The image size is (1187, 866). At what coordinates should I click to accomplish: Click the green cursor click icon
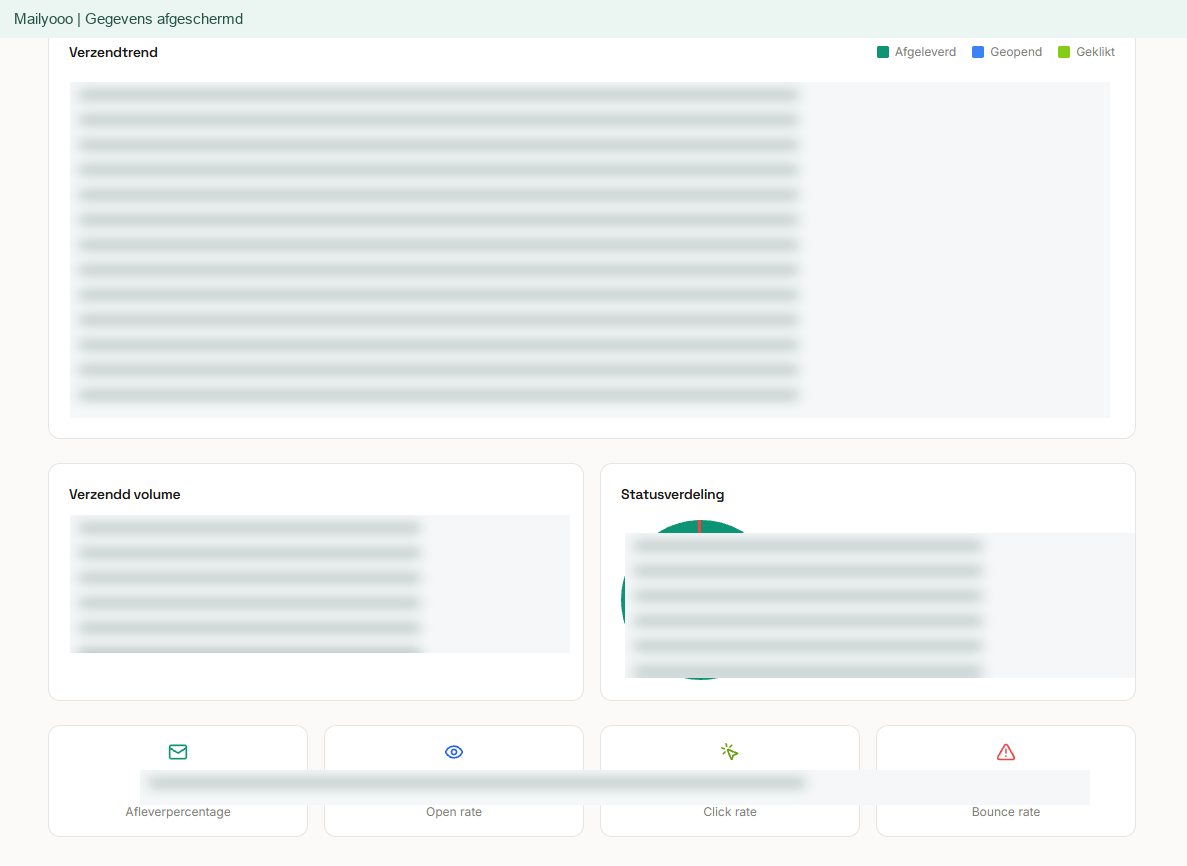coord(730,752)
